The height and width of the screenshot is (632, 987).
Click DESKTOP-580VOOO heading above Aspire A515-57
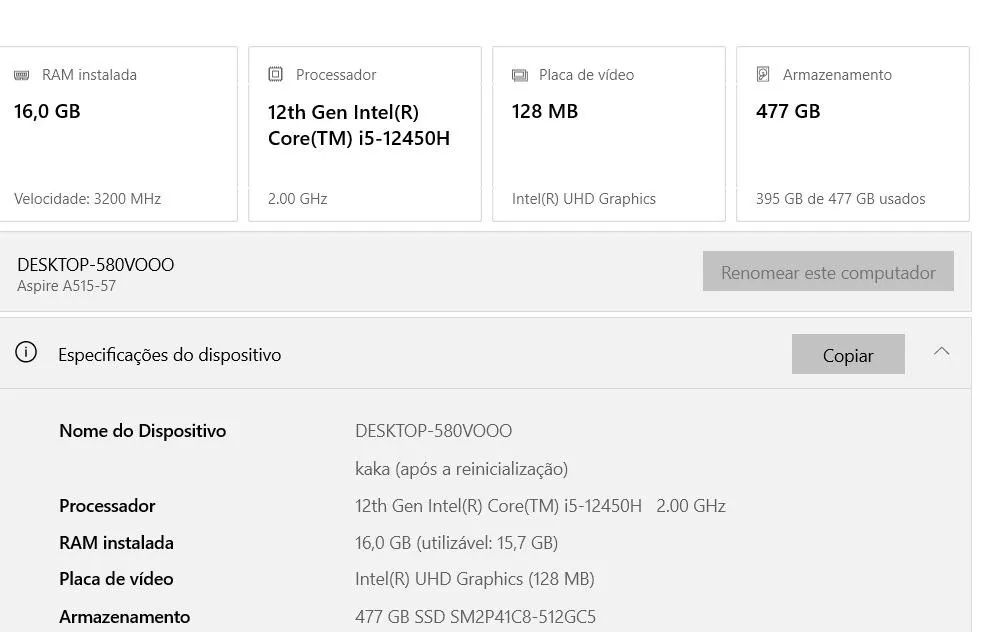[x=96, y=265]
